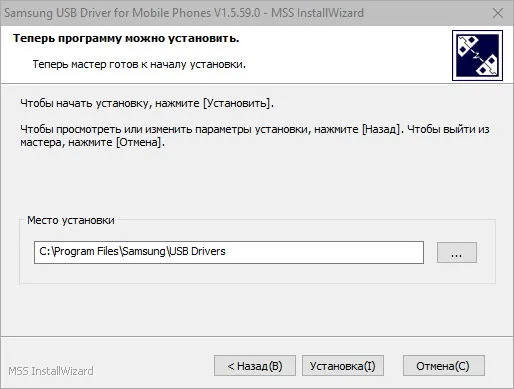The image size is (514, 389).
Task: Click the 'Место установки' group label
Action: (71, 220)
